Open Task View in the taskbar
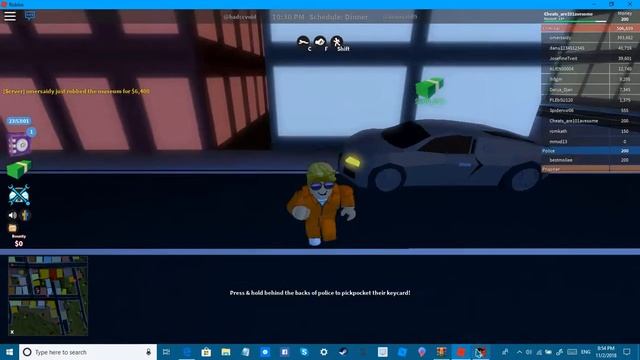Viewport: 640px width, 360px height. 166,352
